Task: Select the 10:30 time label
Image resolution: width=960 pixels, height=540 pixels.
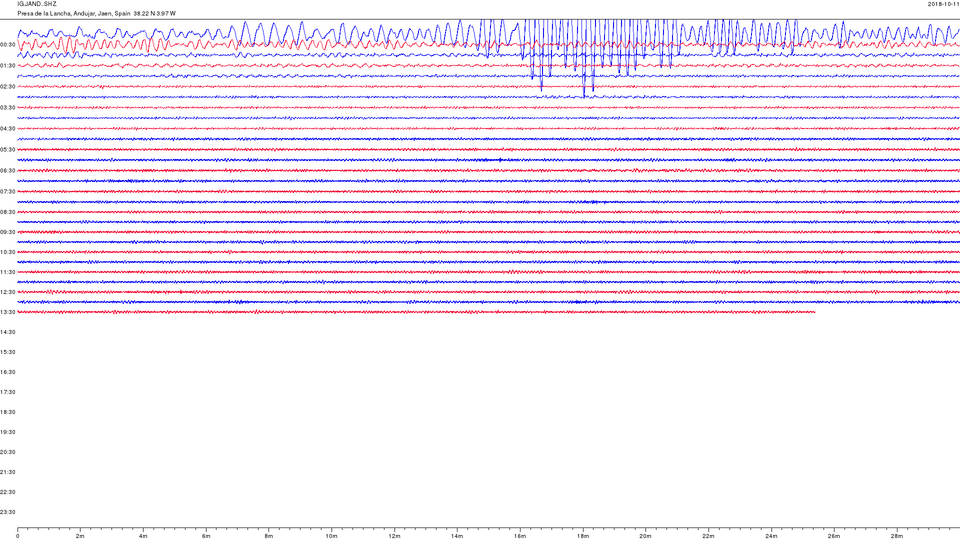Action: pos(7,252)
